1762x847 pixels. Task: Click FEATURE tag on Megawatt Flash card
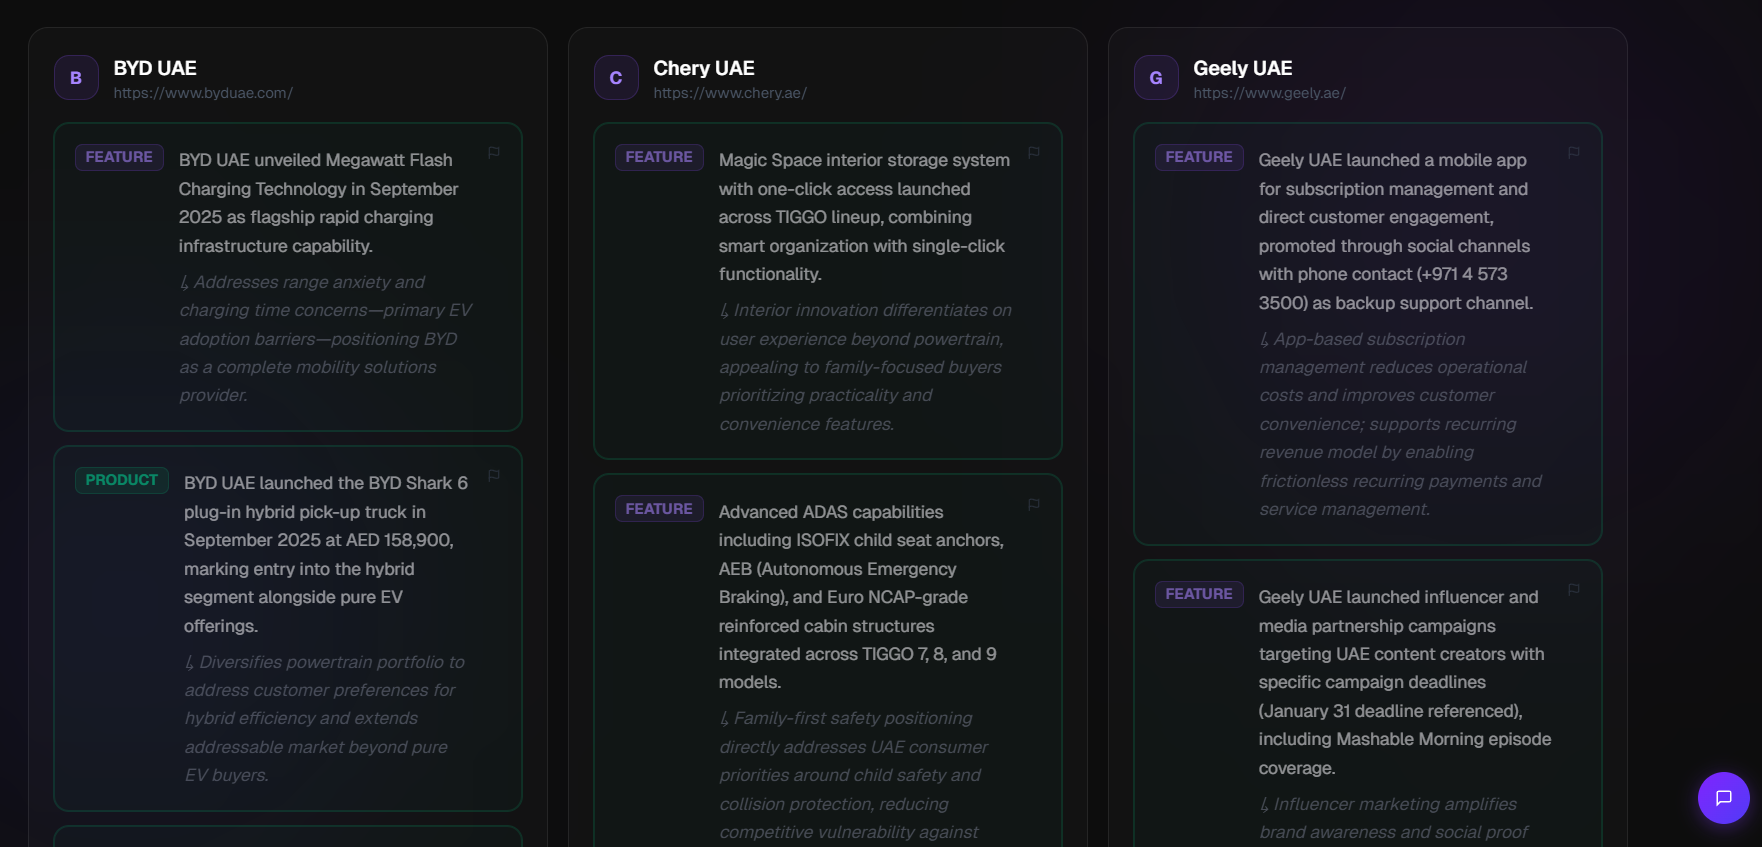[x=119, y=157]
